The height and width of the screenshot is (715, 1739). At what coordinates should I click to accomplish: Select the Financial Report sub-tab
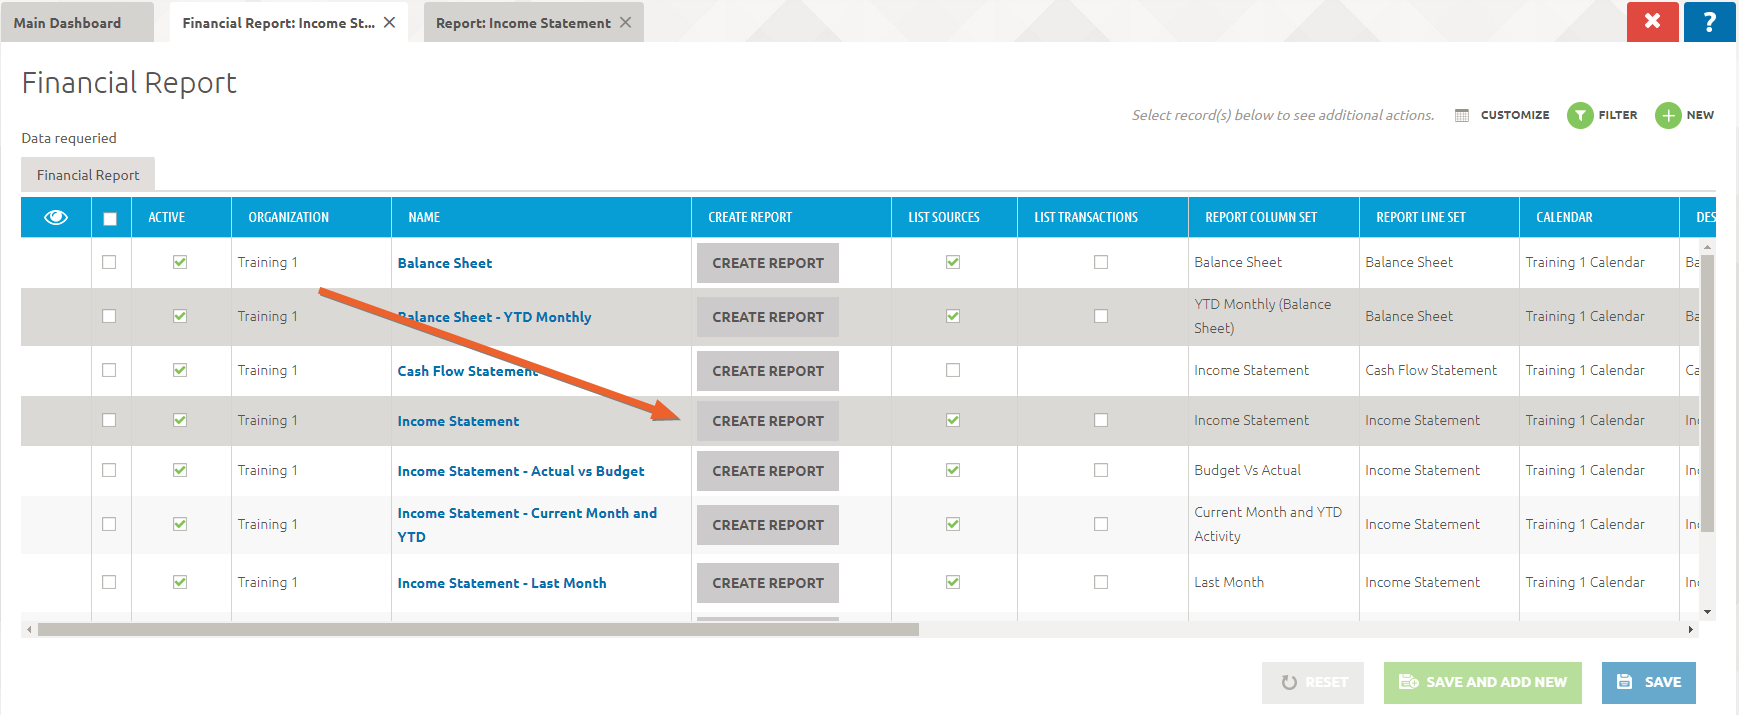click(88, 175)
